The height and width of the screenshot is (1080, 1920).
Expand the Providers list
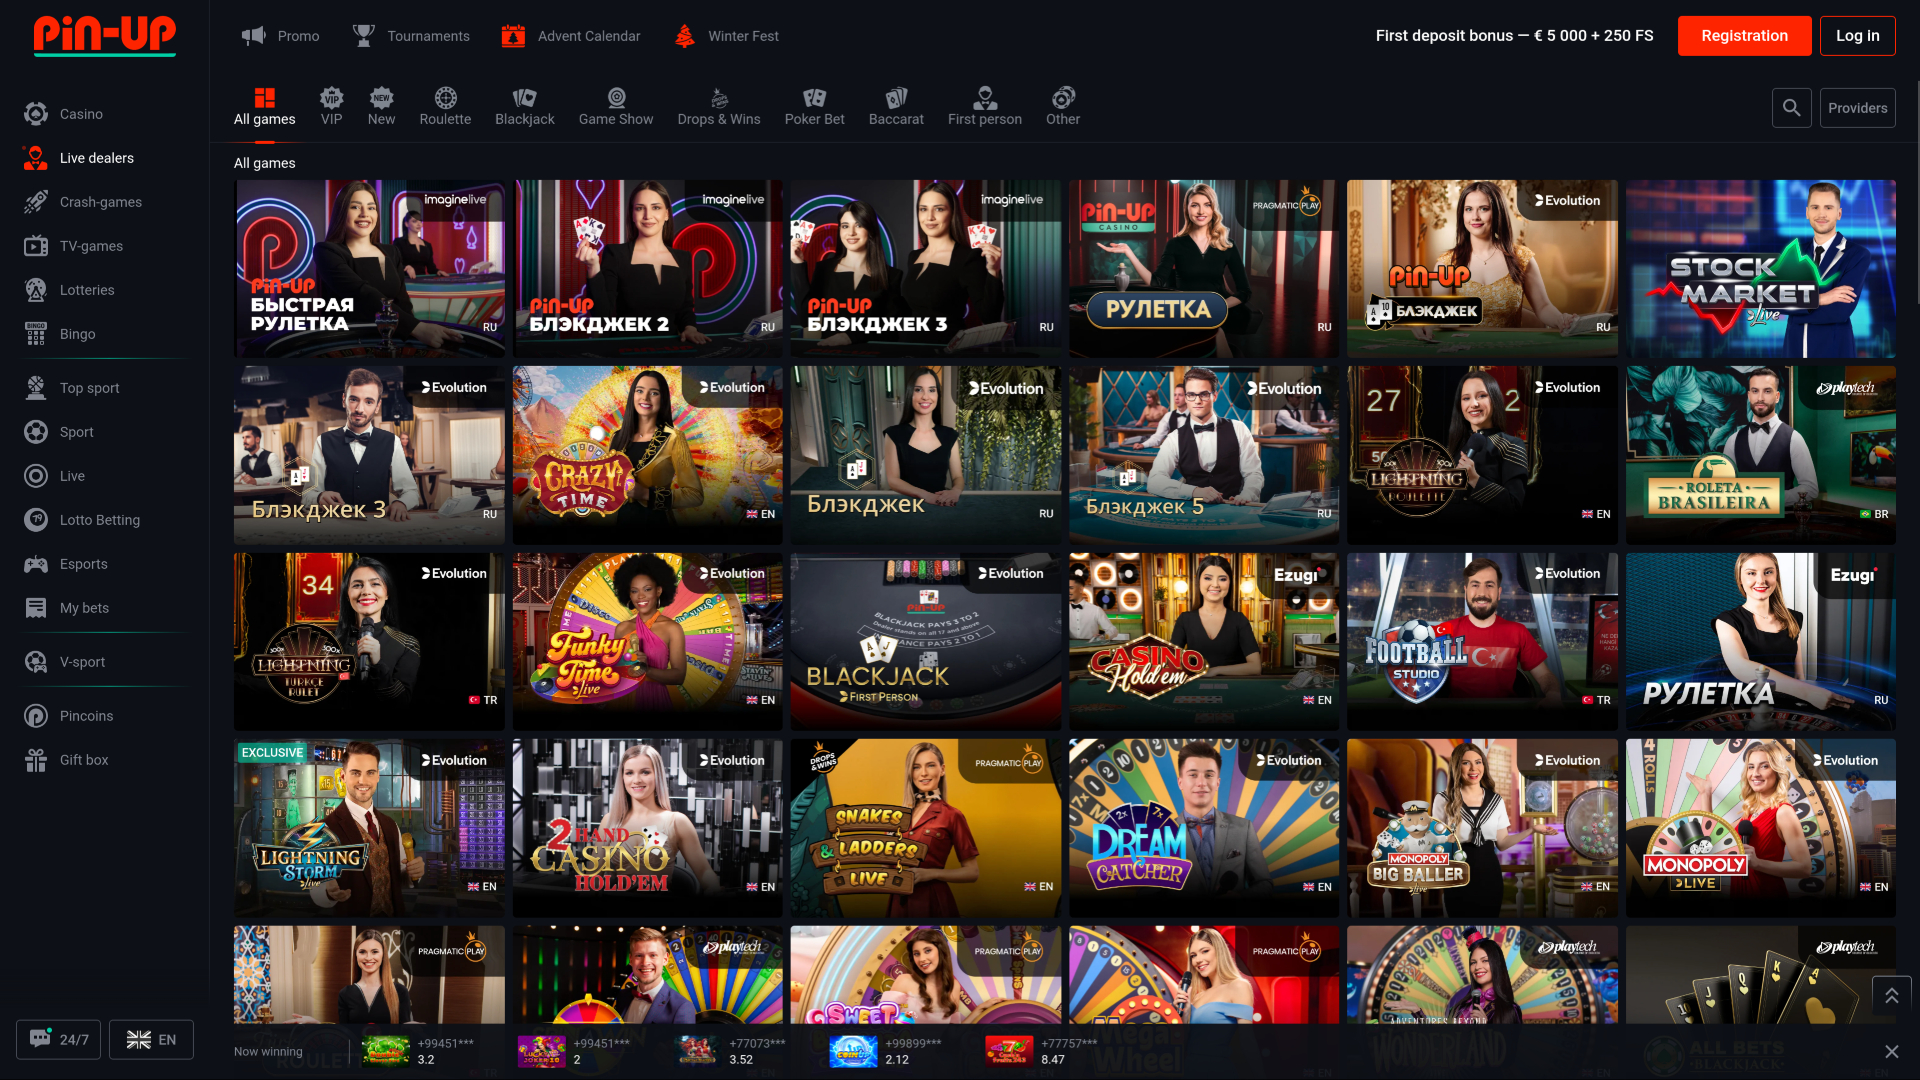[1857, 107]
